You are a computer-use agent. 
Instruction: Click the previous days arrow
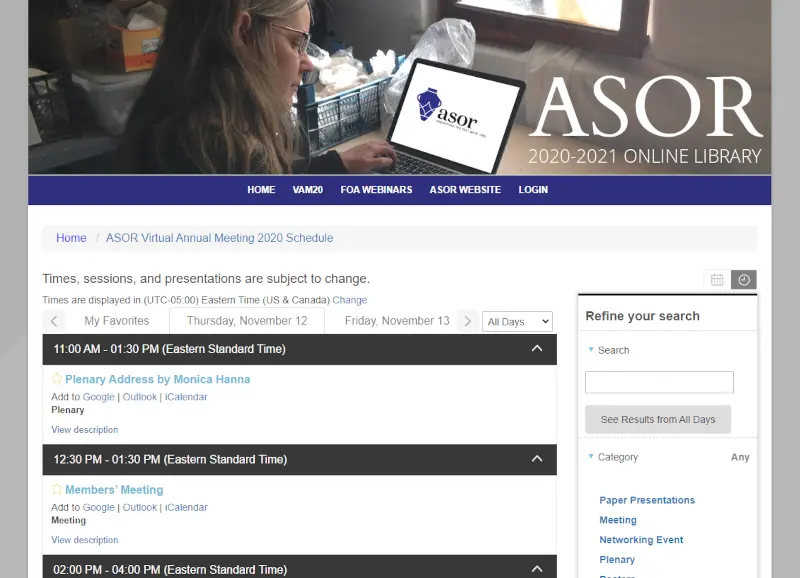55,321
